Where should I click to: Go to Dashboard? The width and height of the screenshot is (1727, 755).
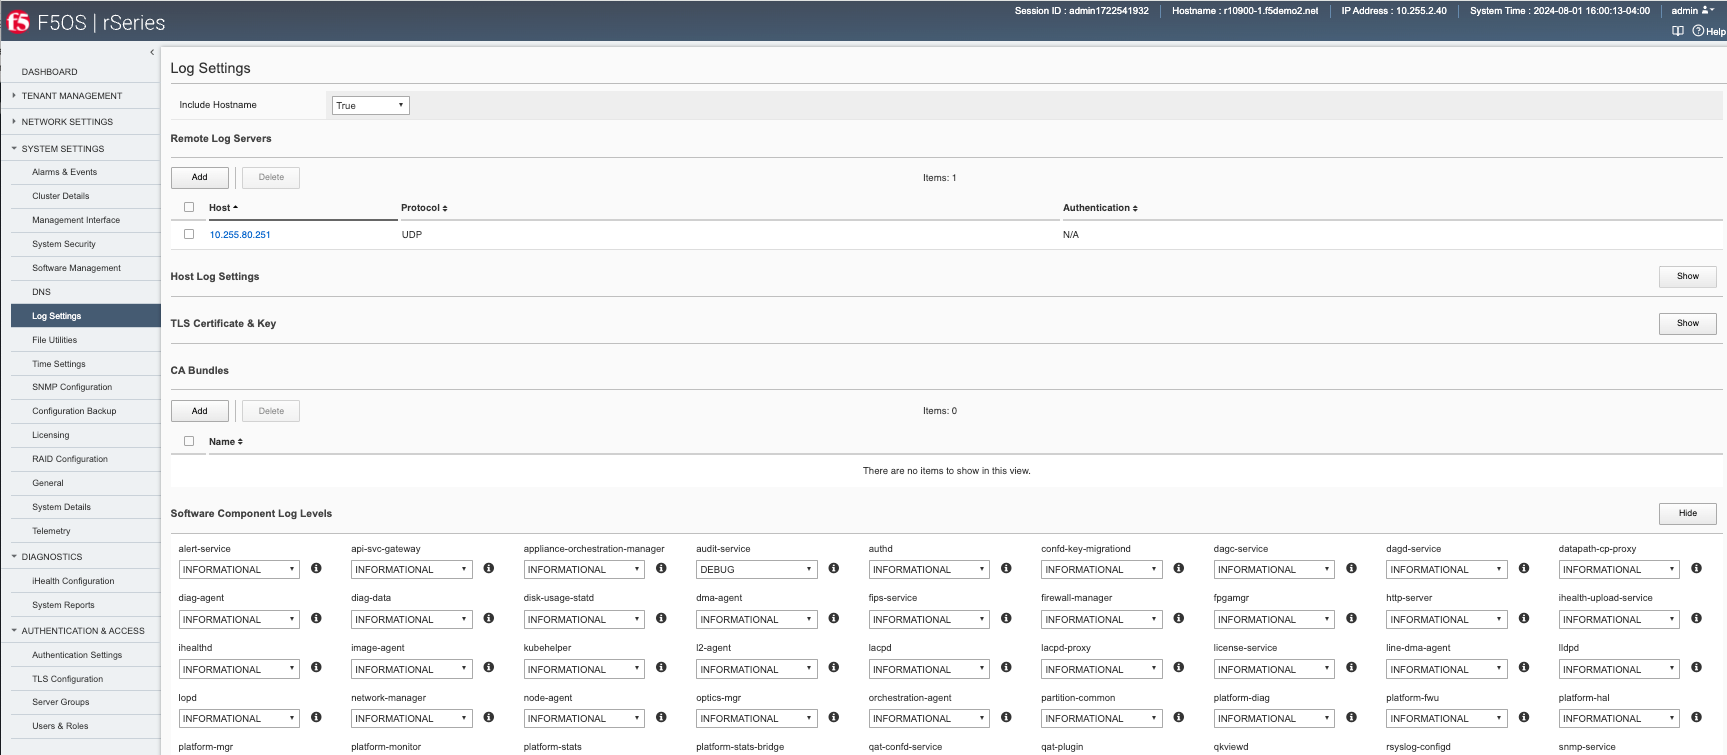[50, 72]
